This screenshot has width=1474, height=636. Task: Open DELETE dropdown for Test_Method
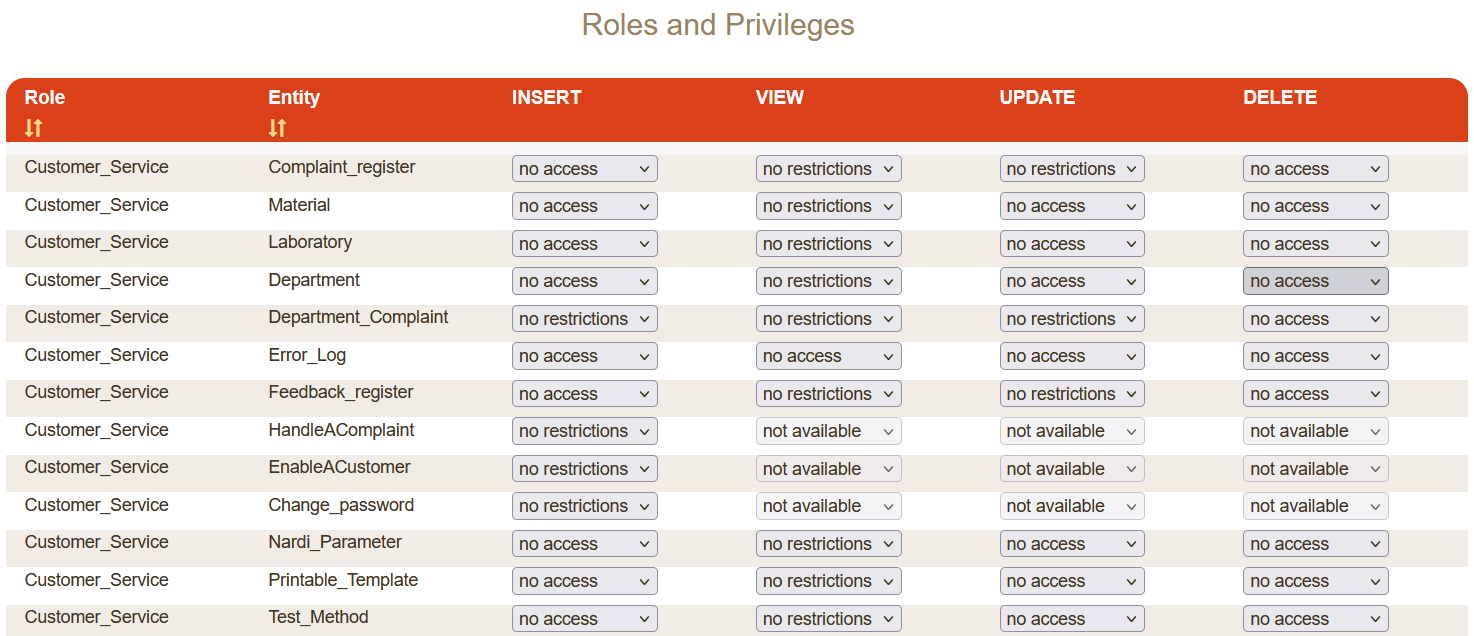tap(1316, 619)
